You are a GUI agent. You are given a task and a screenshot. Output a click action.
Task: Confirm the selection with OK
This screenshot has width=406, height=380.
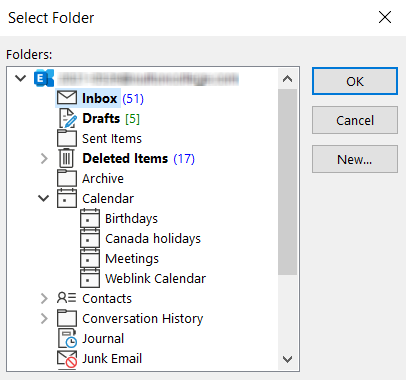coord(355,81)
